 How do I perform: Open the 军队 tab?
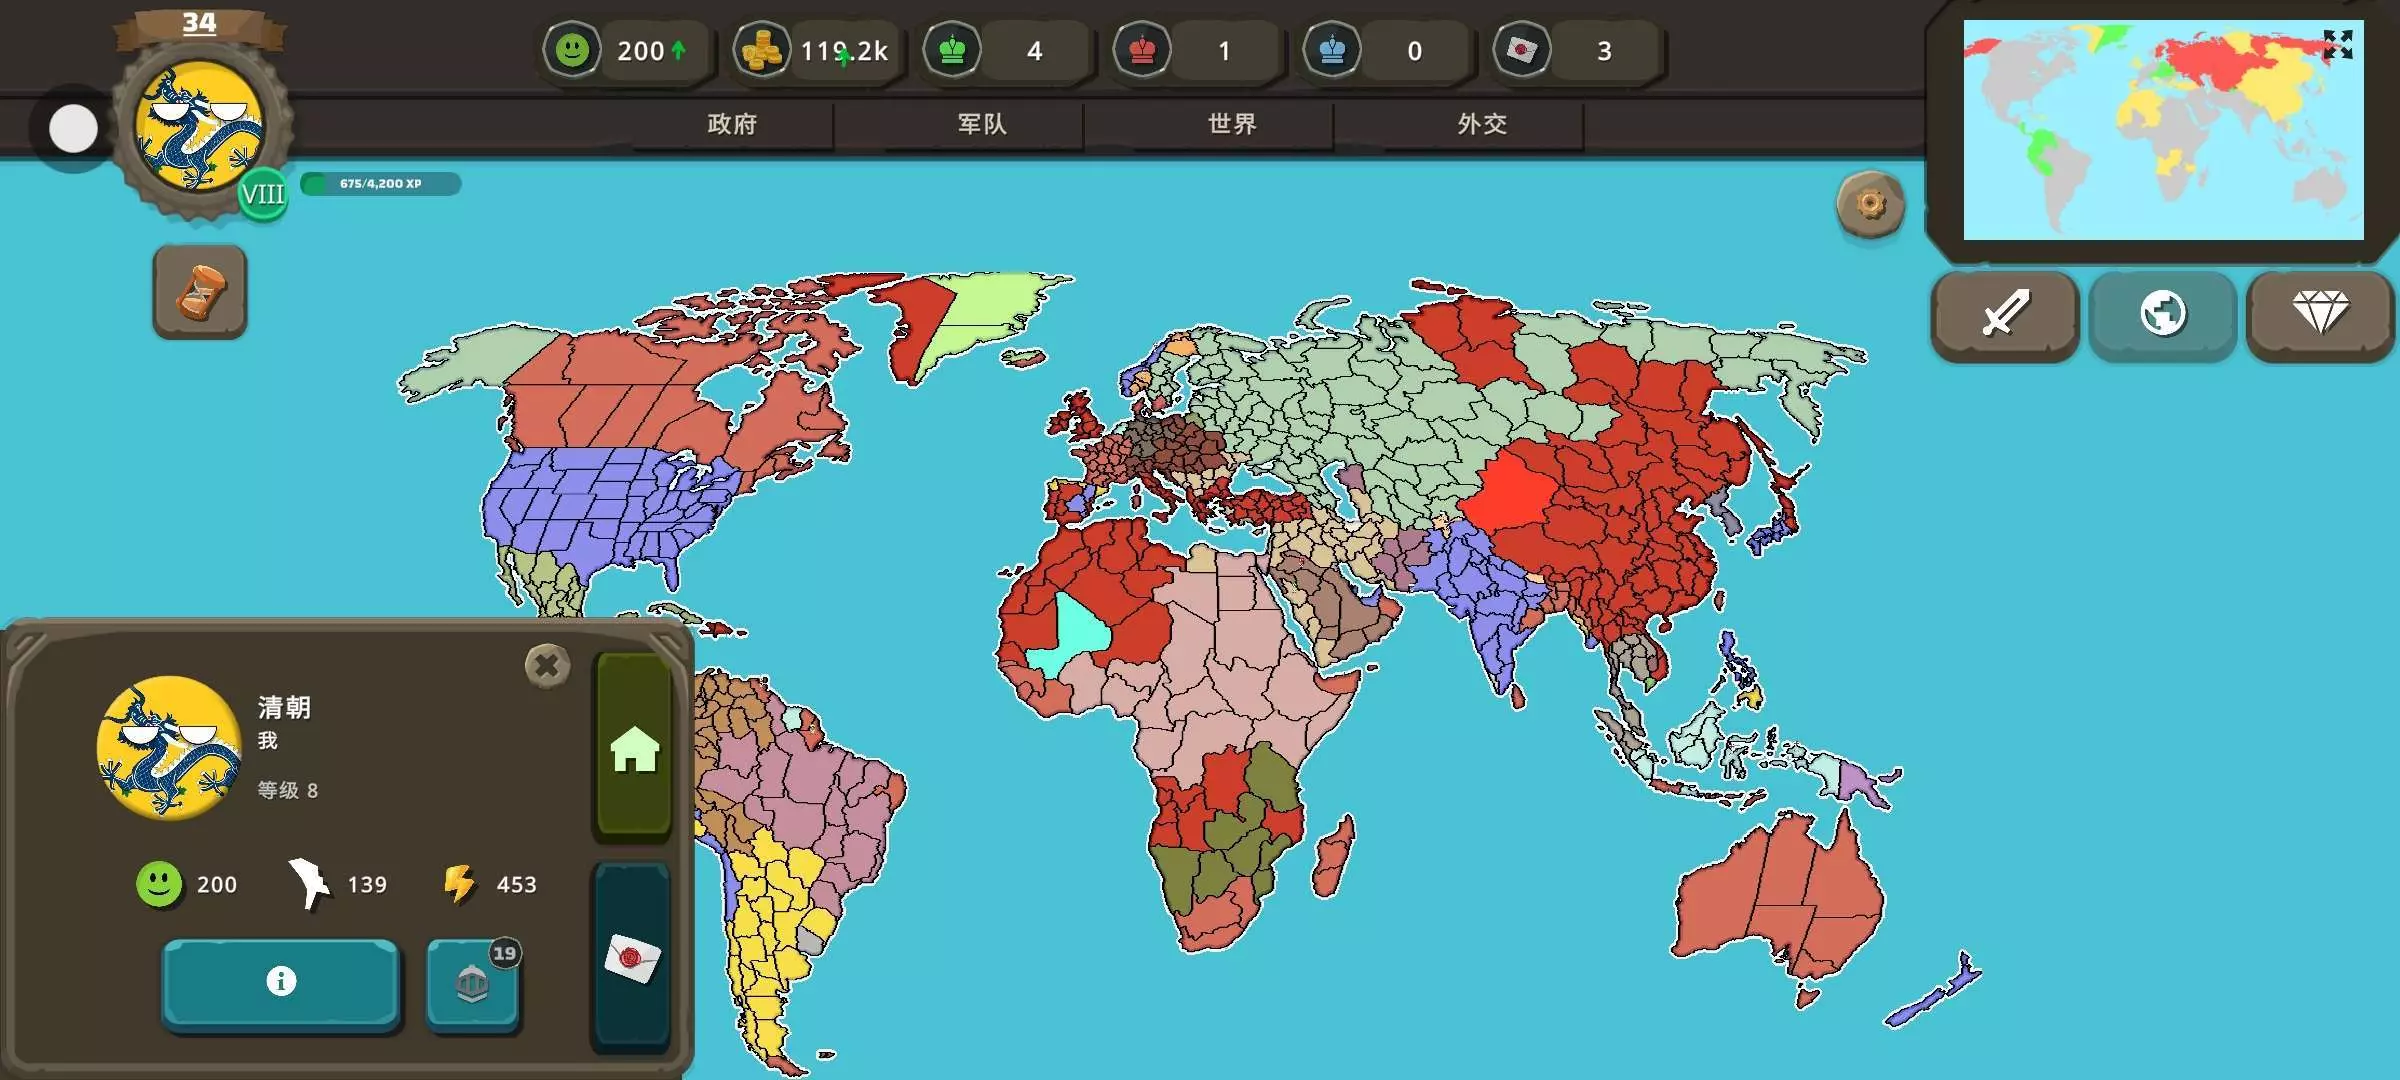click(982, 124)
